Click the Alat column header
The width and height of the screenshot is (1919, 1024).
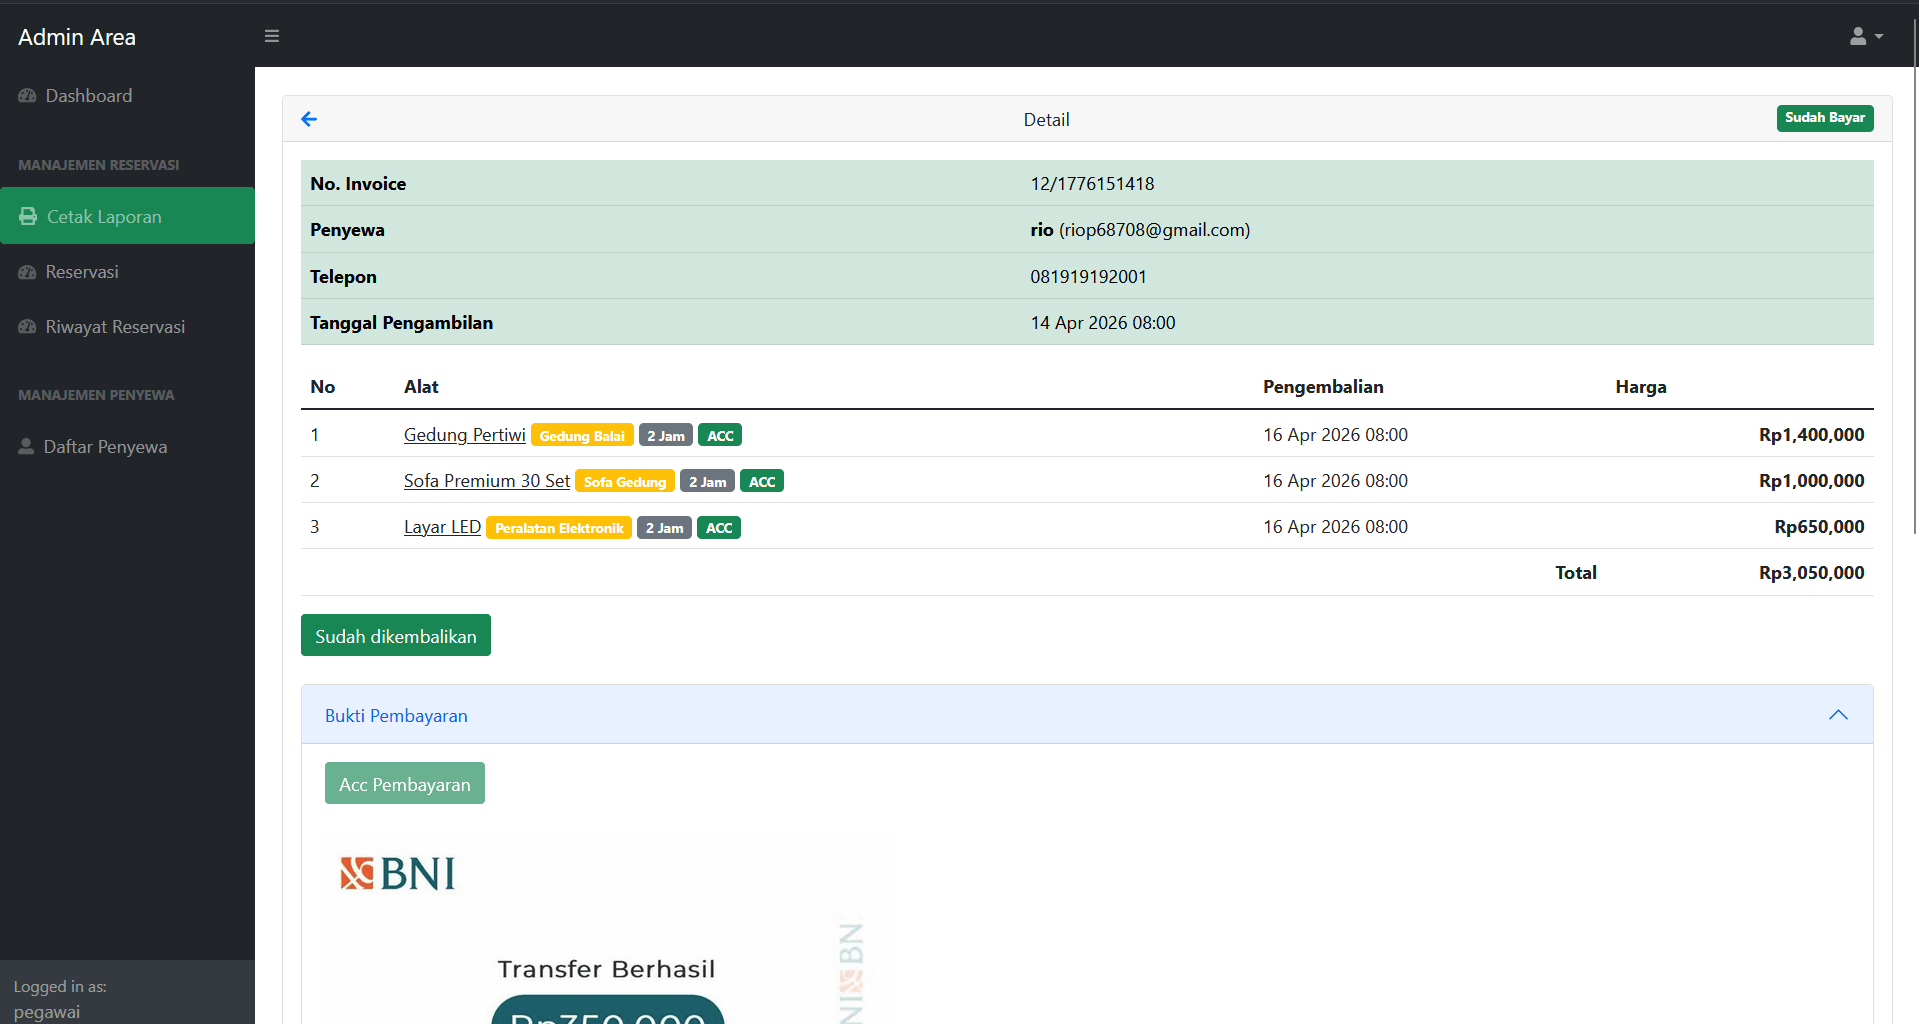(x=421, y=387)
